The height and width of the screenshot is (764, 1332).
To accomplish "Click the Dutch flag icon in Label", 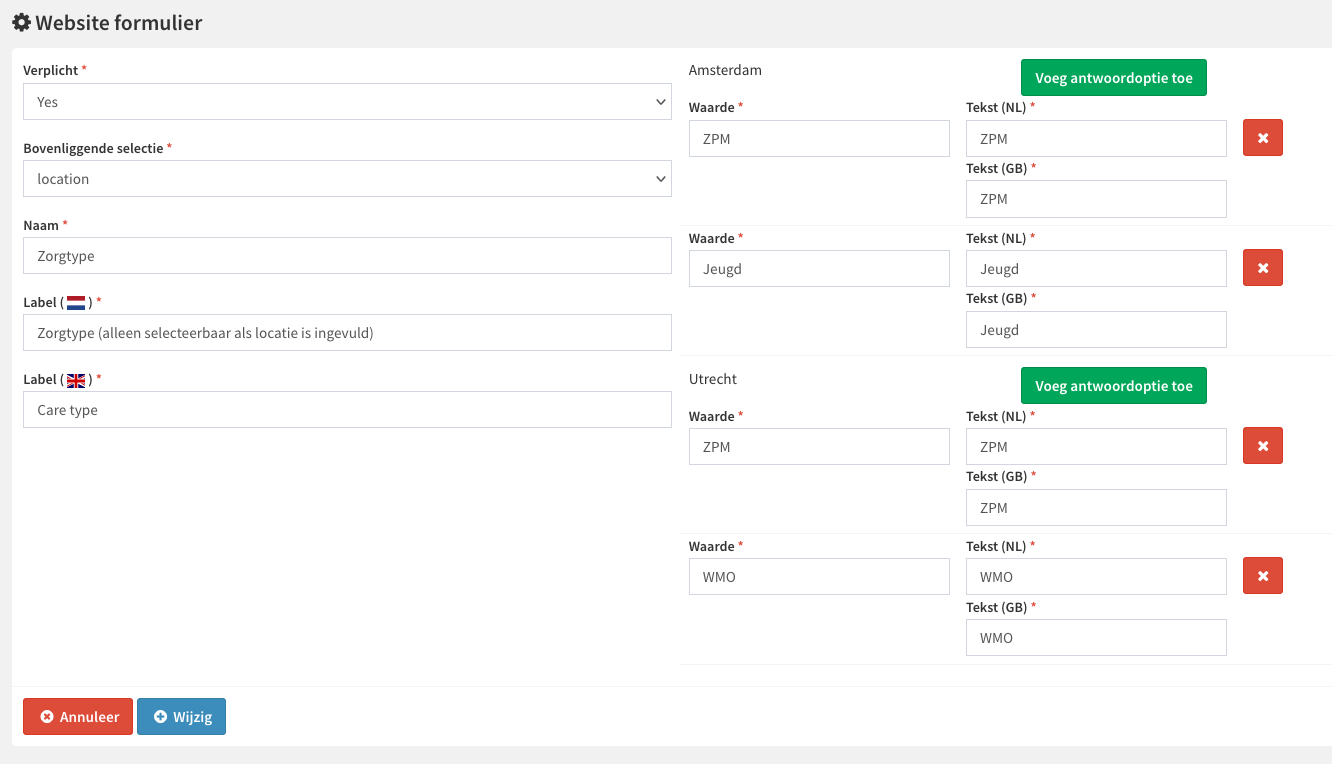I will point(76,303).
